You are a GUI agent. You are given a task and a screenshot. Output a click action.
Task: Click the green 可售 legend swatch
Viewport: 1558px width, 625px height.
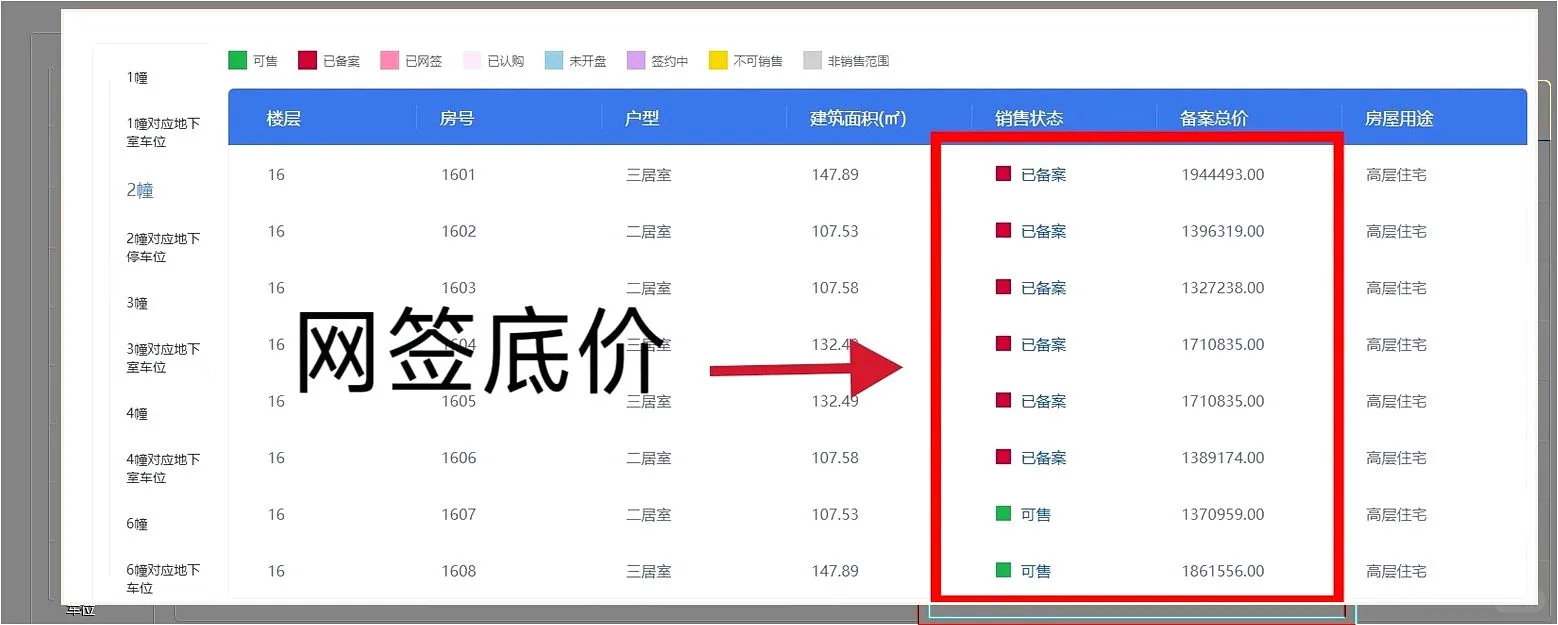point(237,60)
